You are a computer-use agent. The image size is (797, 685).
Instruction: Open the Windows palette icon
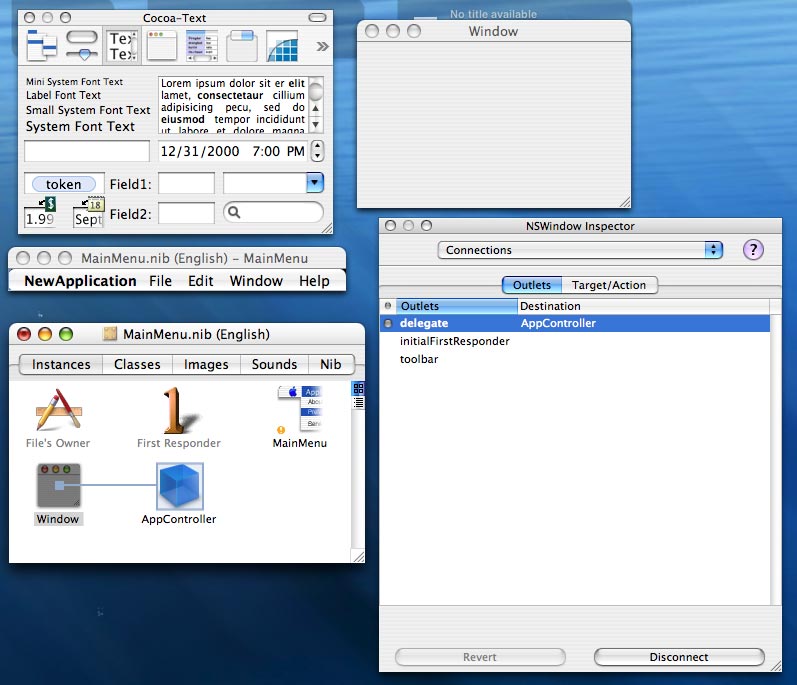pos(162,46)
